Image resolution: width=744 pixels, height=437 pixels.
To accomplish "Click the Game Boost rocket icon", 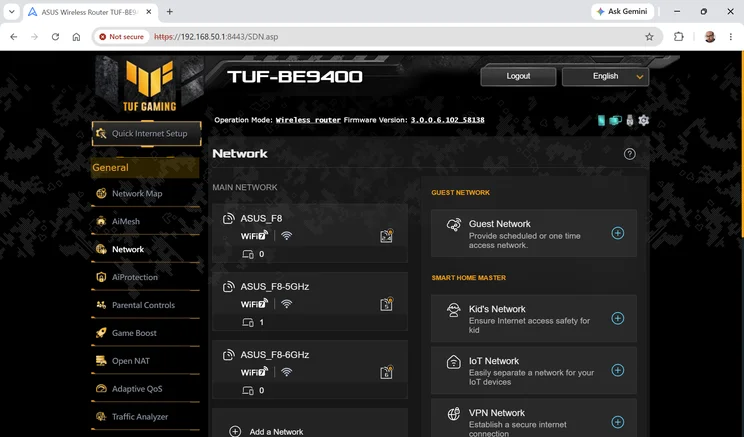I will [101, 333].
